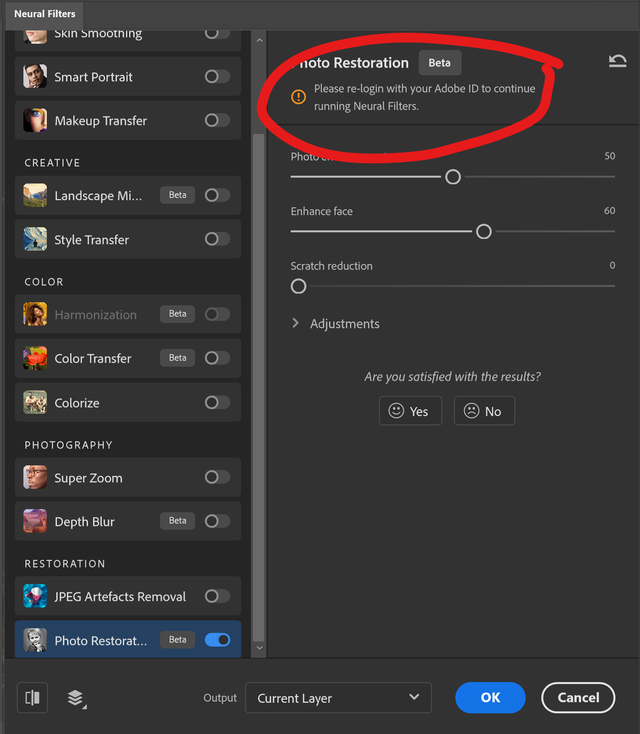
Task: Click the Scratch reduction slider handle
Action: coord(298,286)
